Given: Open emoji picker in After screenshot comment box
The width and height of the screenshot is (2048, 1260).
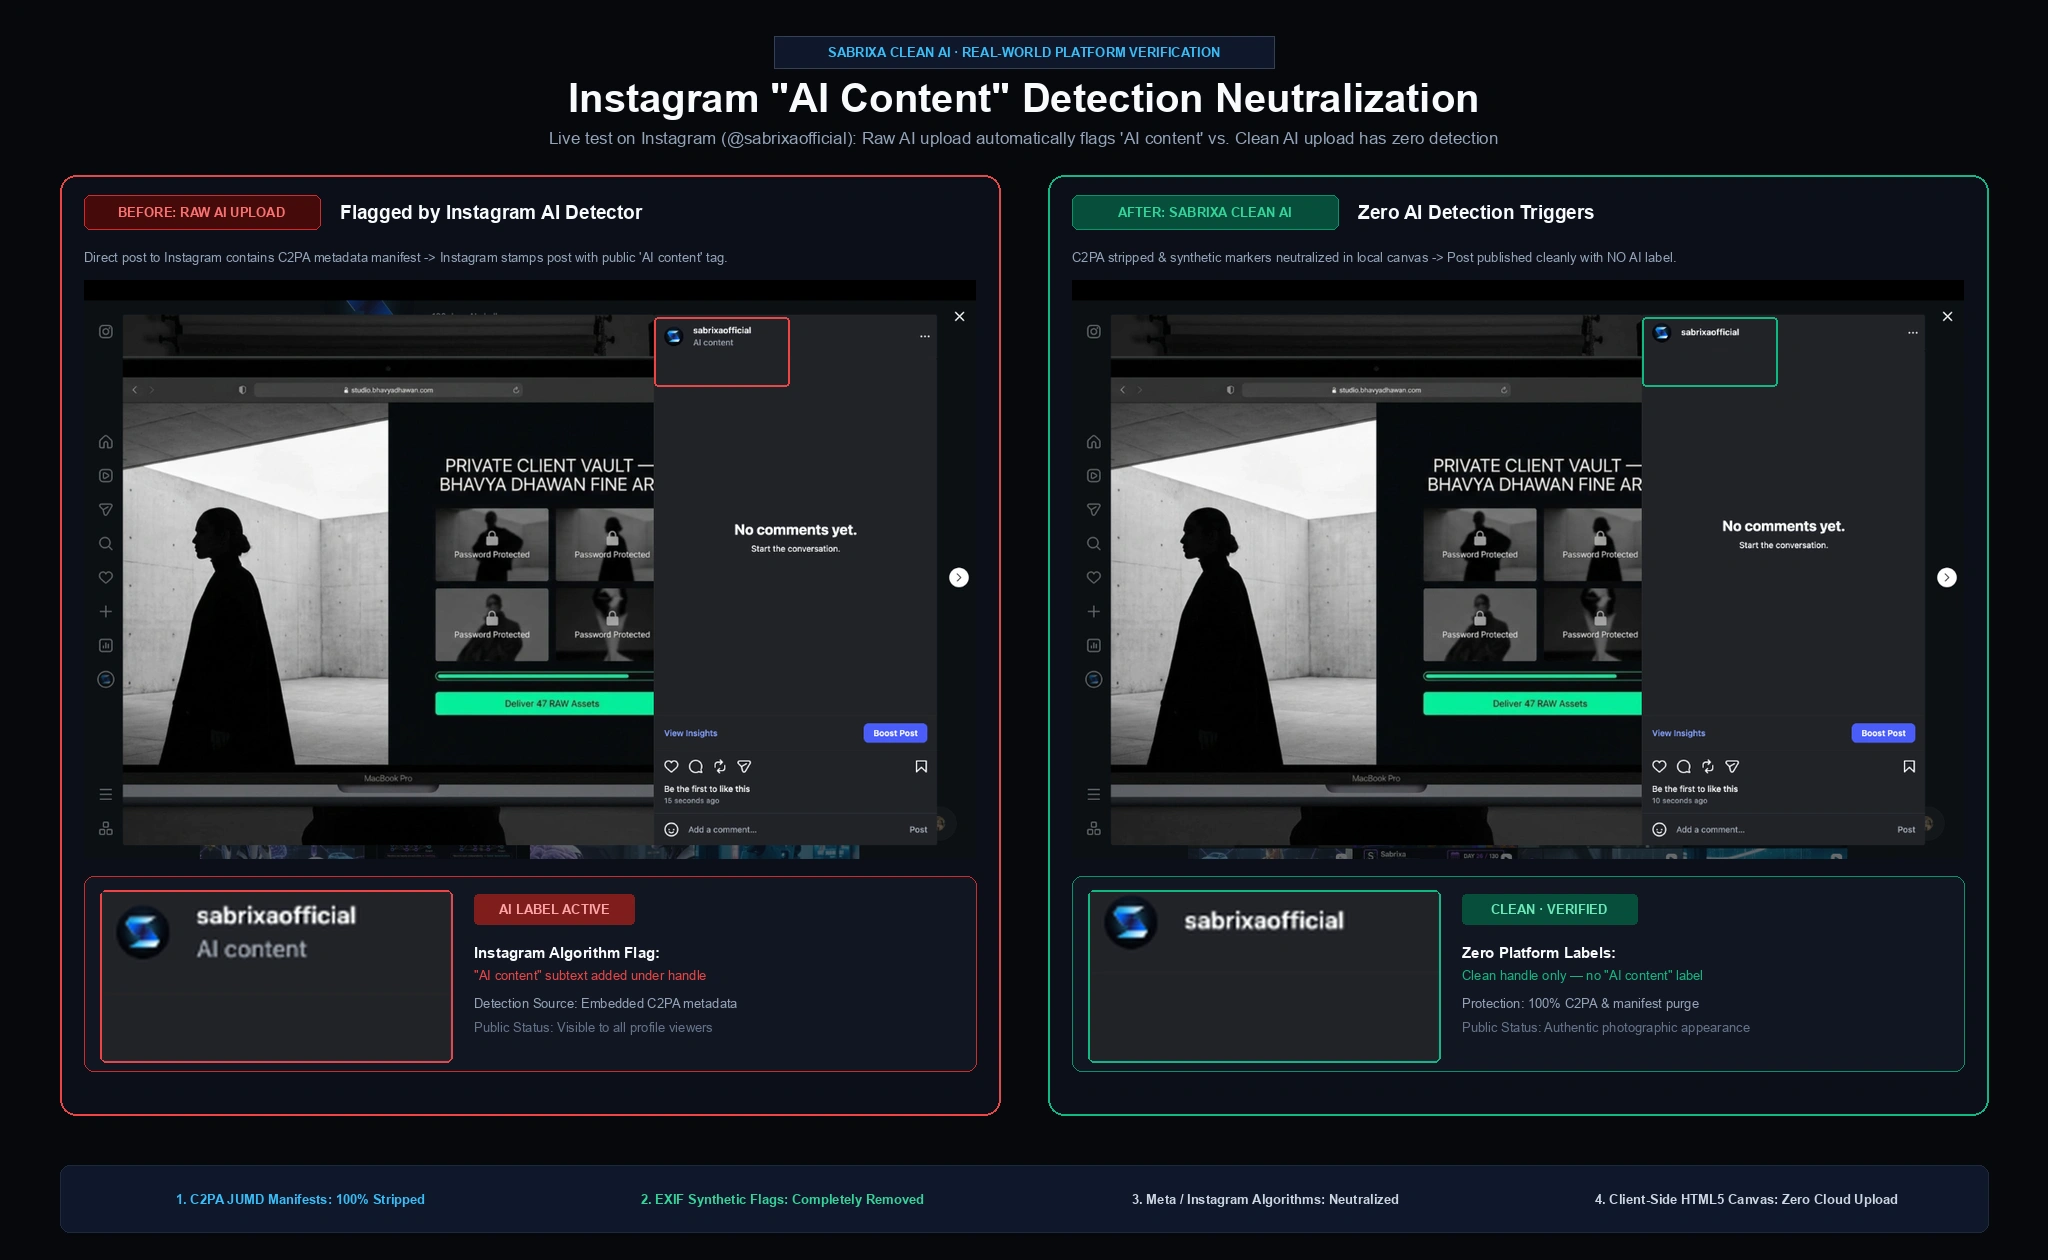Looking at the screenshot, I should pos(1660,830).
